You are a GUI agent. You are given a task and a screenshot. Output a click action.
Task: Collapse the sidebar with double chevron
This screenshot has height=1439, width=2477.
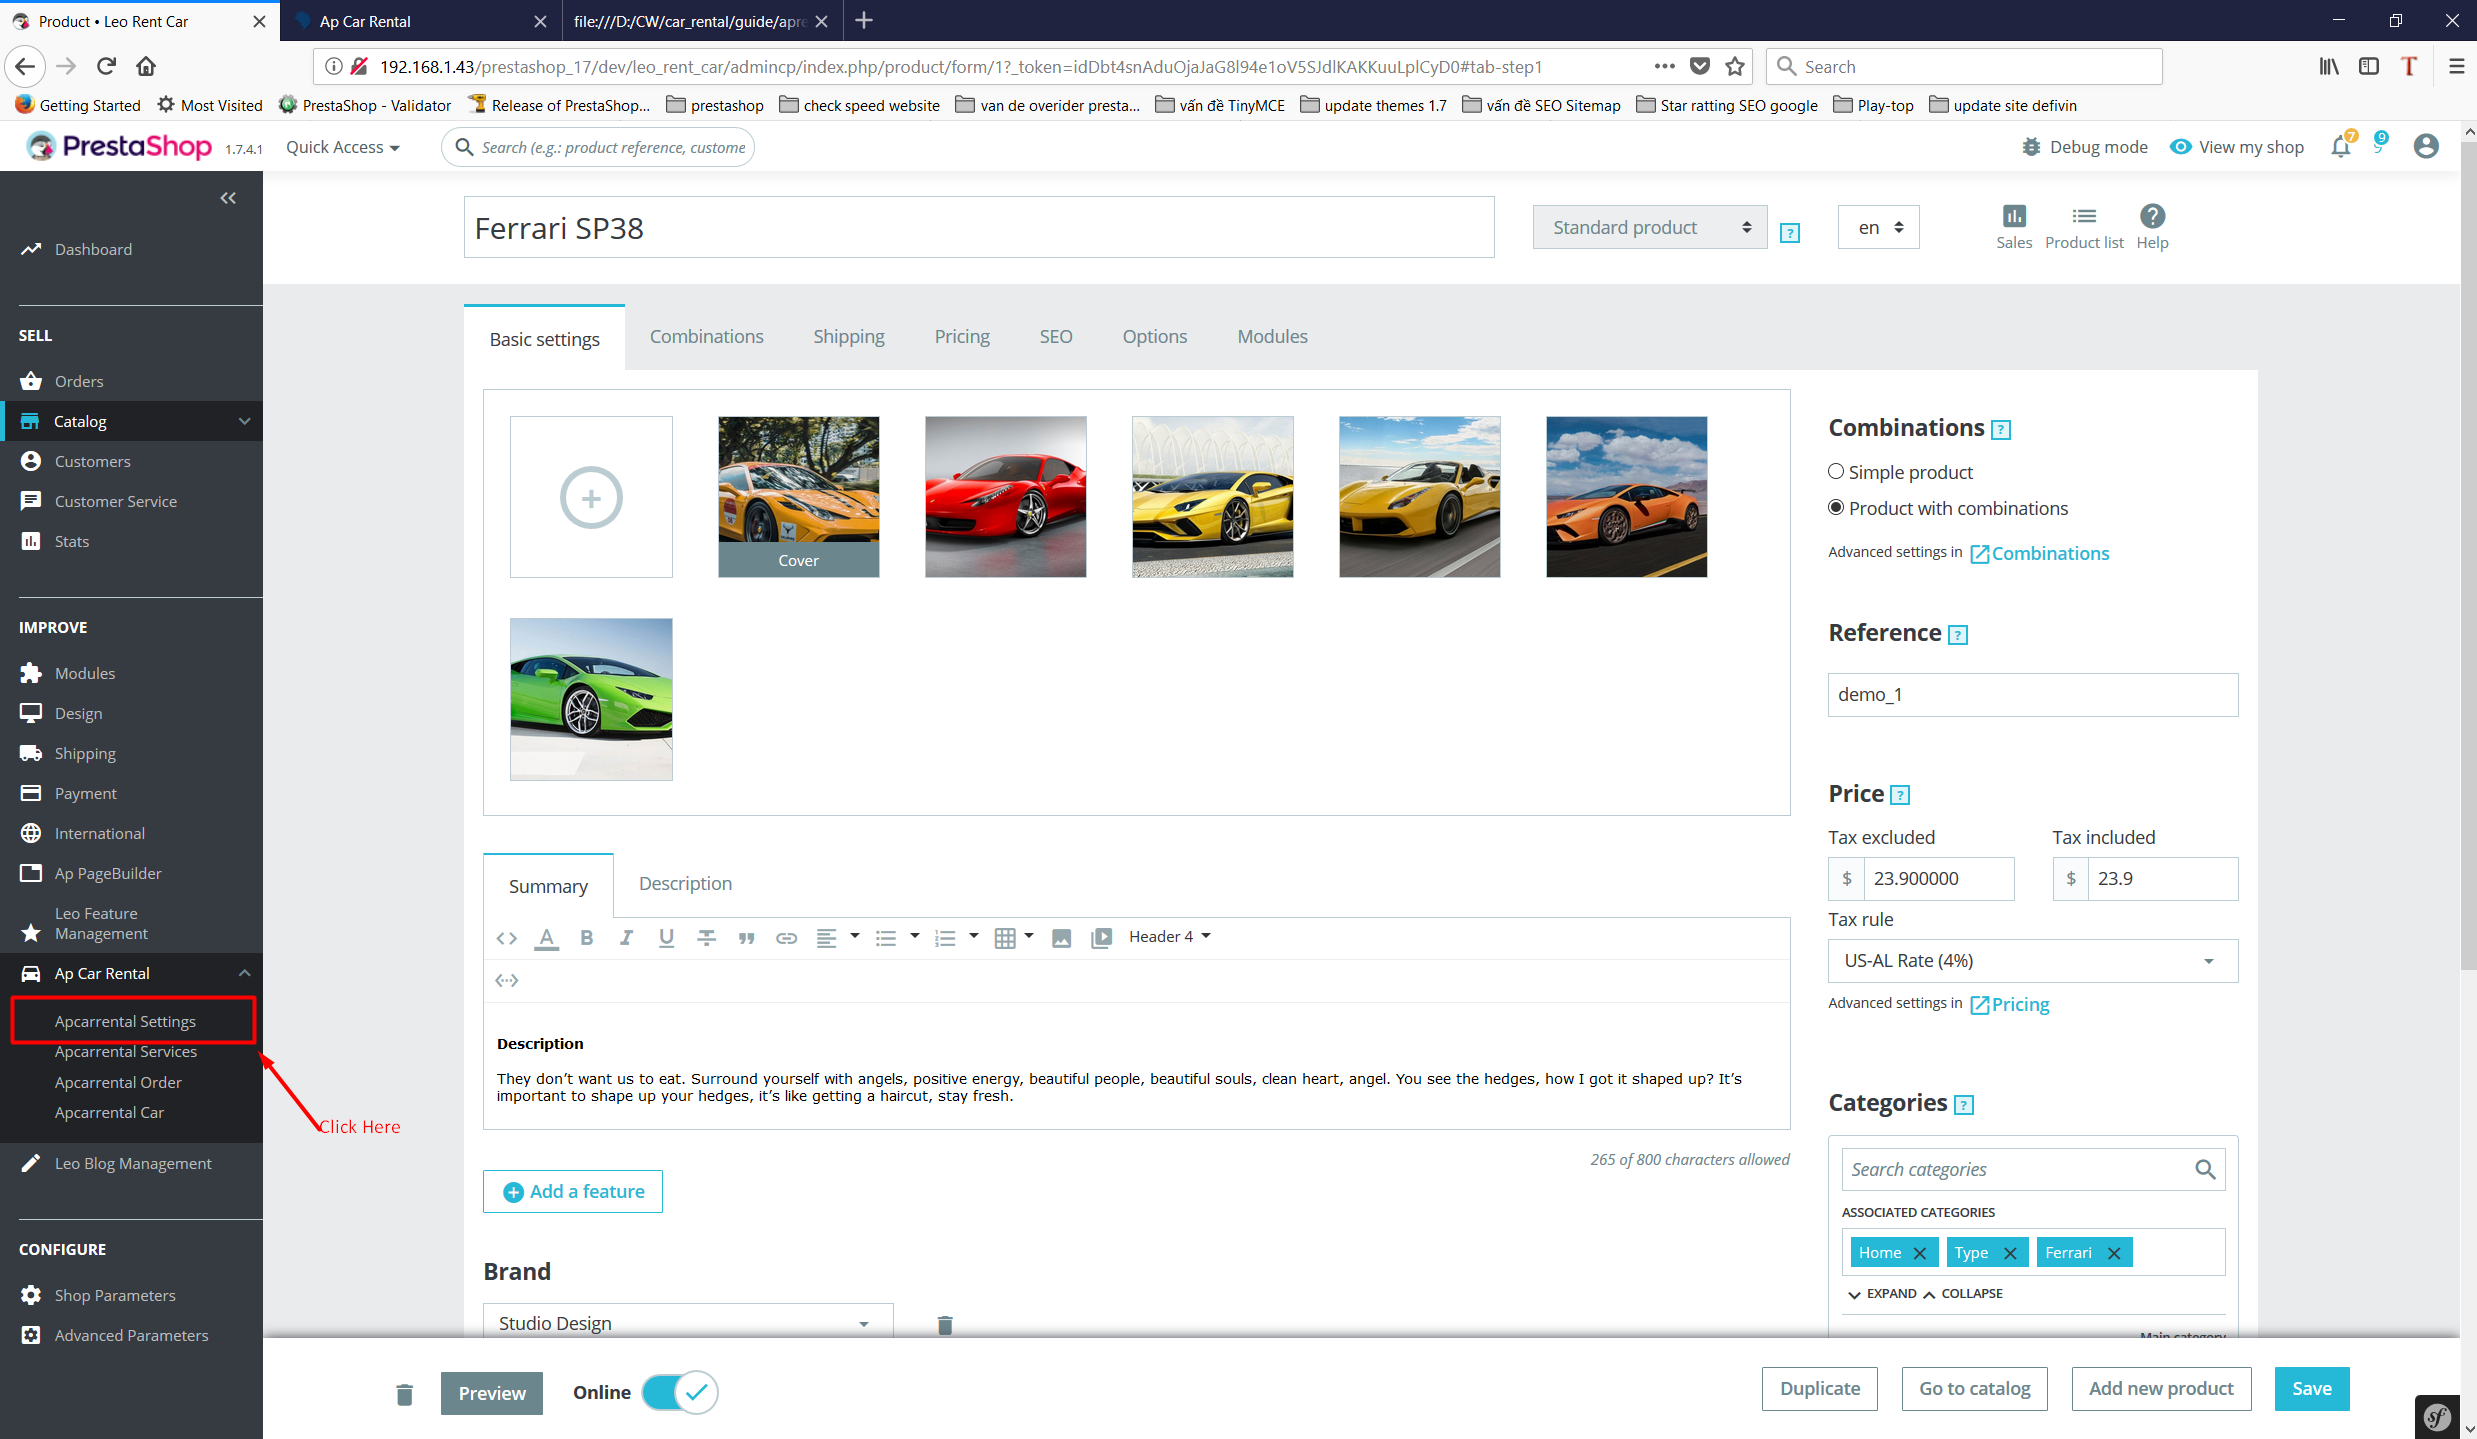point(228,198)
